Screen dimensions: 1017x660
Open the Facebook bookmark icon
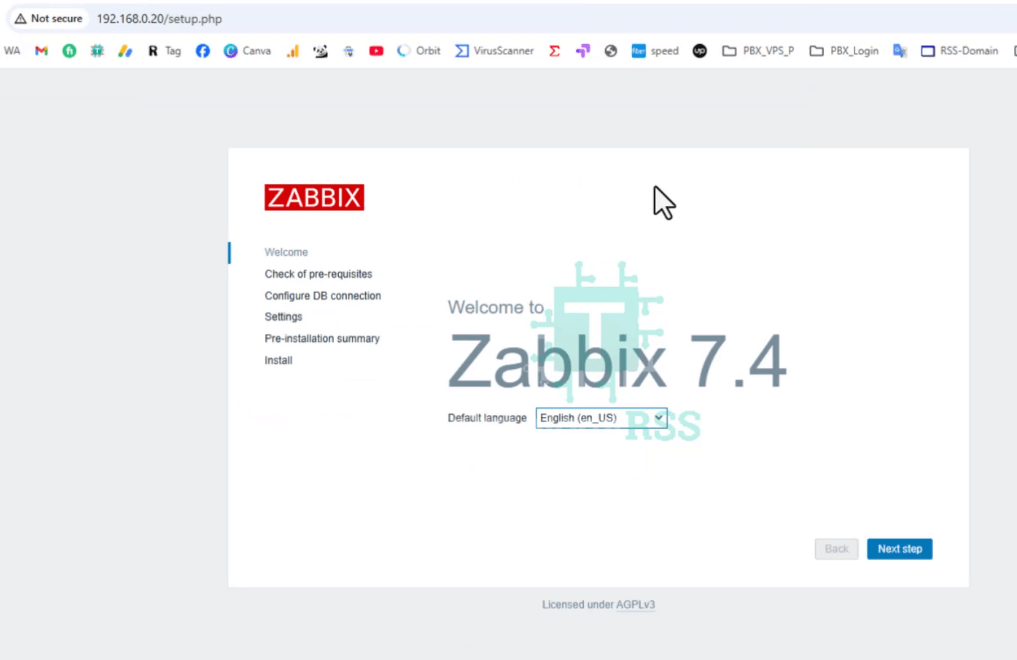click(x=202, y=51)
